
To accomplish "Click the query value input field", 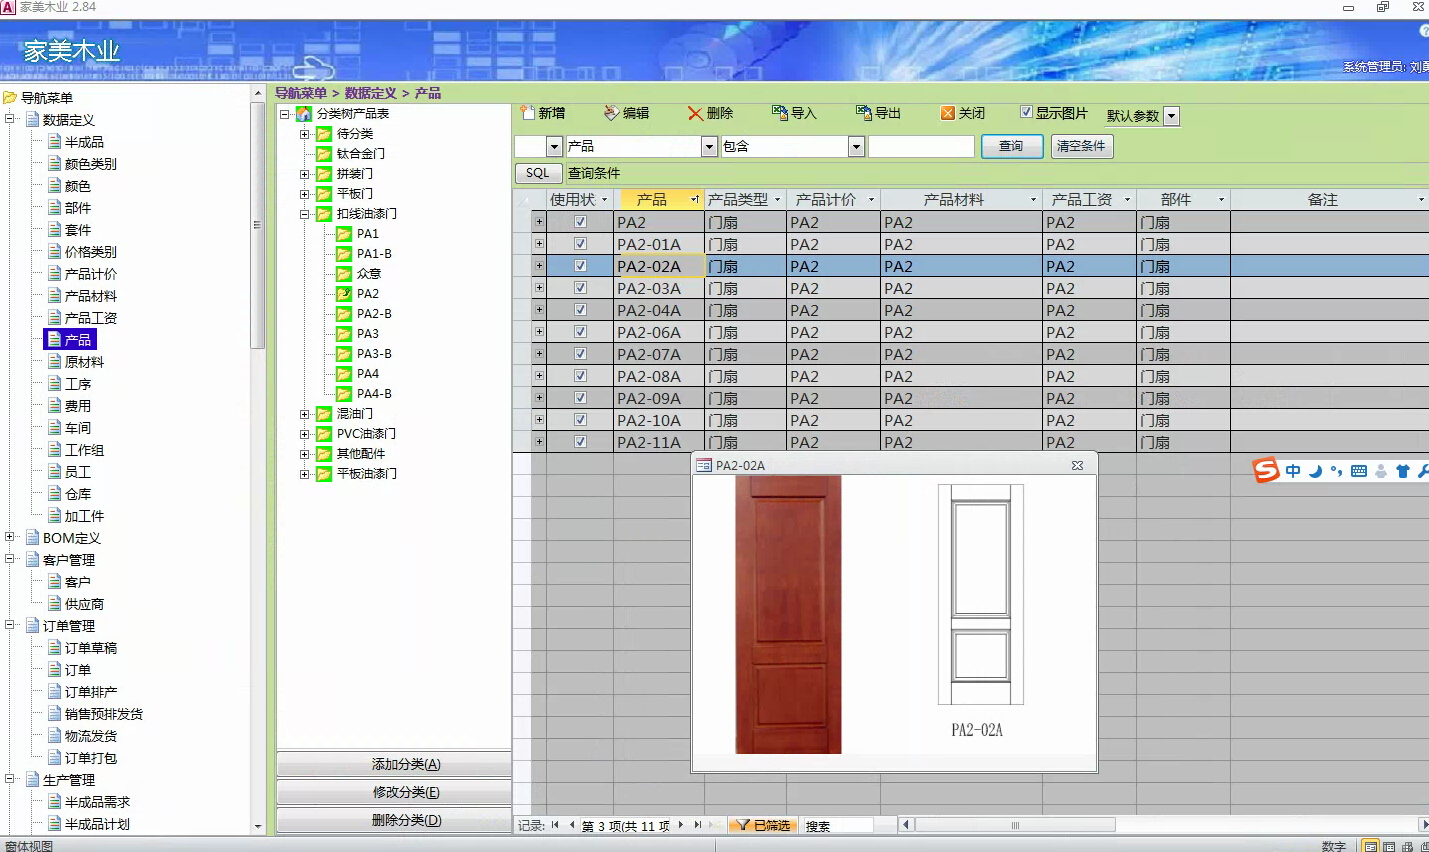I will [921, 147].
